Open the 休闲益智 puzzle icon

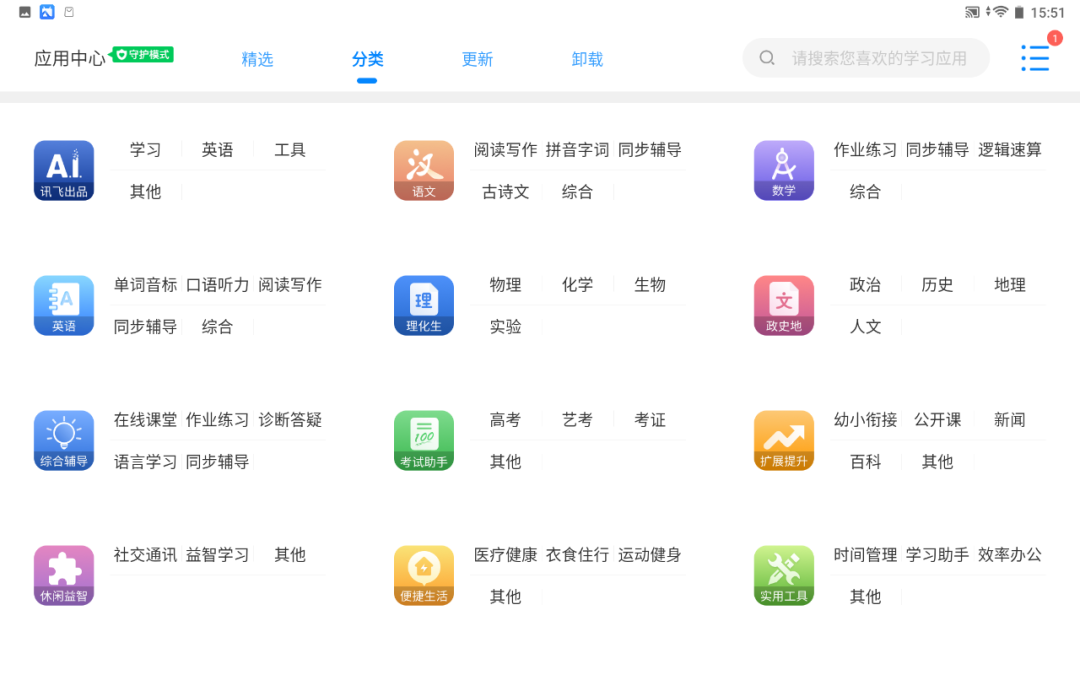point(64,576)
